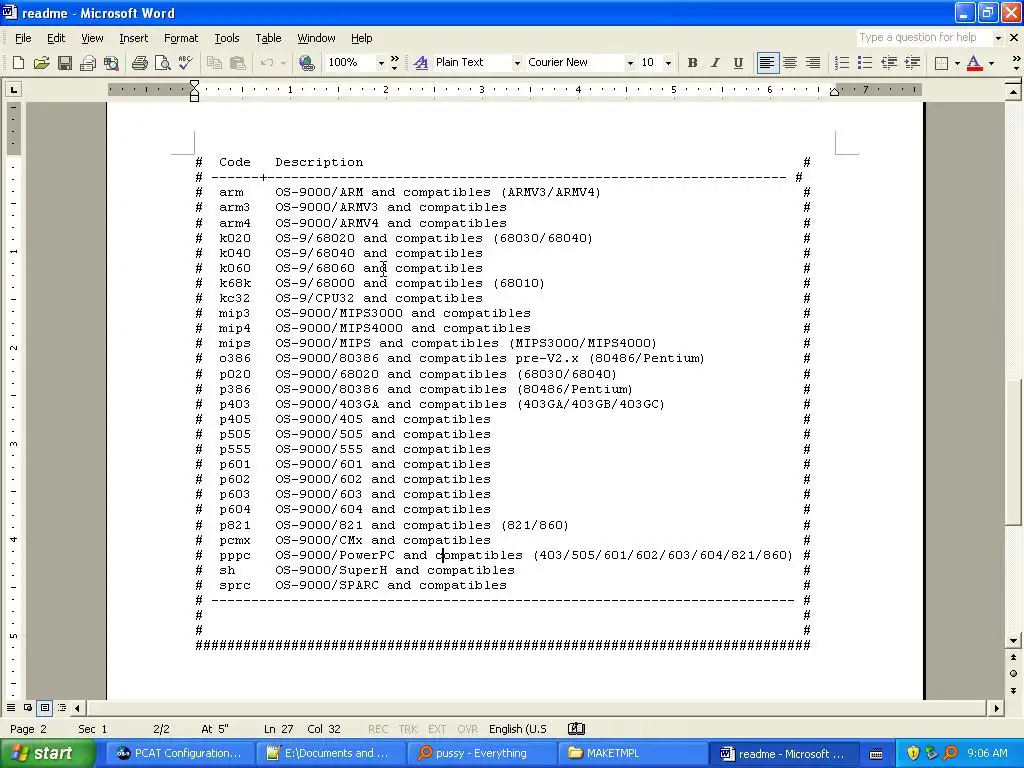The height and width of the screenshot is (768, 1024).
Task: Open the Courier New font dropdown
Action: [x=630, y=63]
